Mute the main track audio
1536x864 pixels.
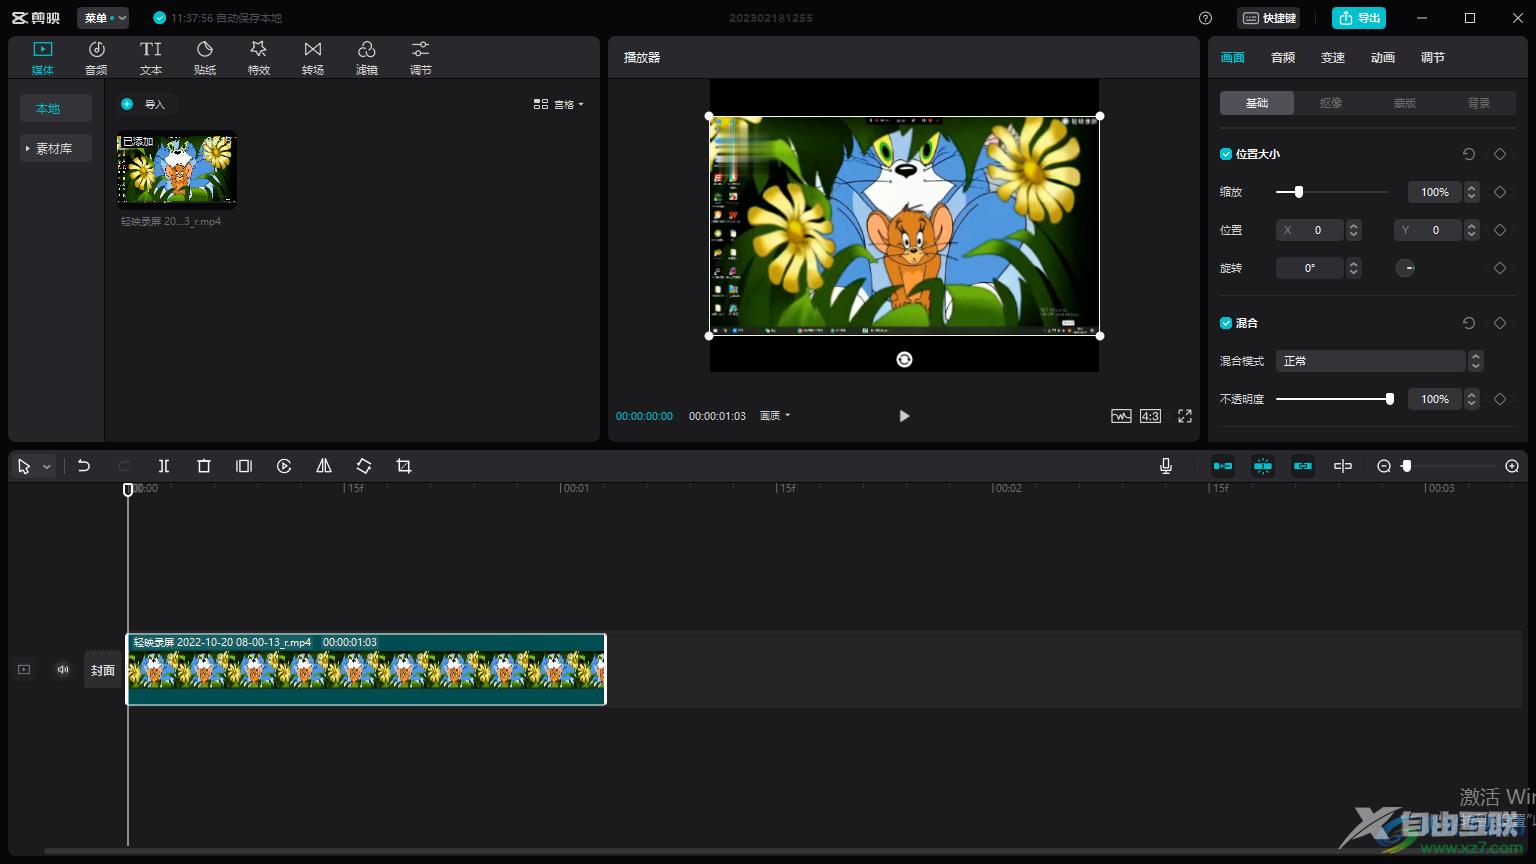pos(63,670)
